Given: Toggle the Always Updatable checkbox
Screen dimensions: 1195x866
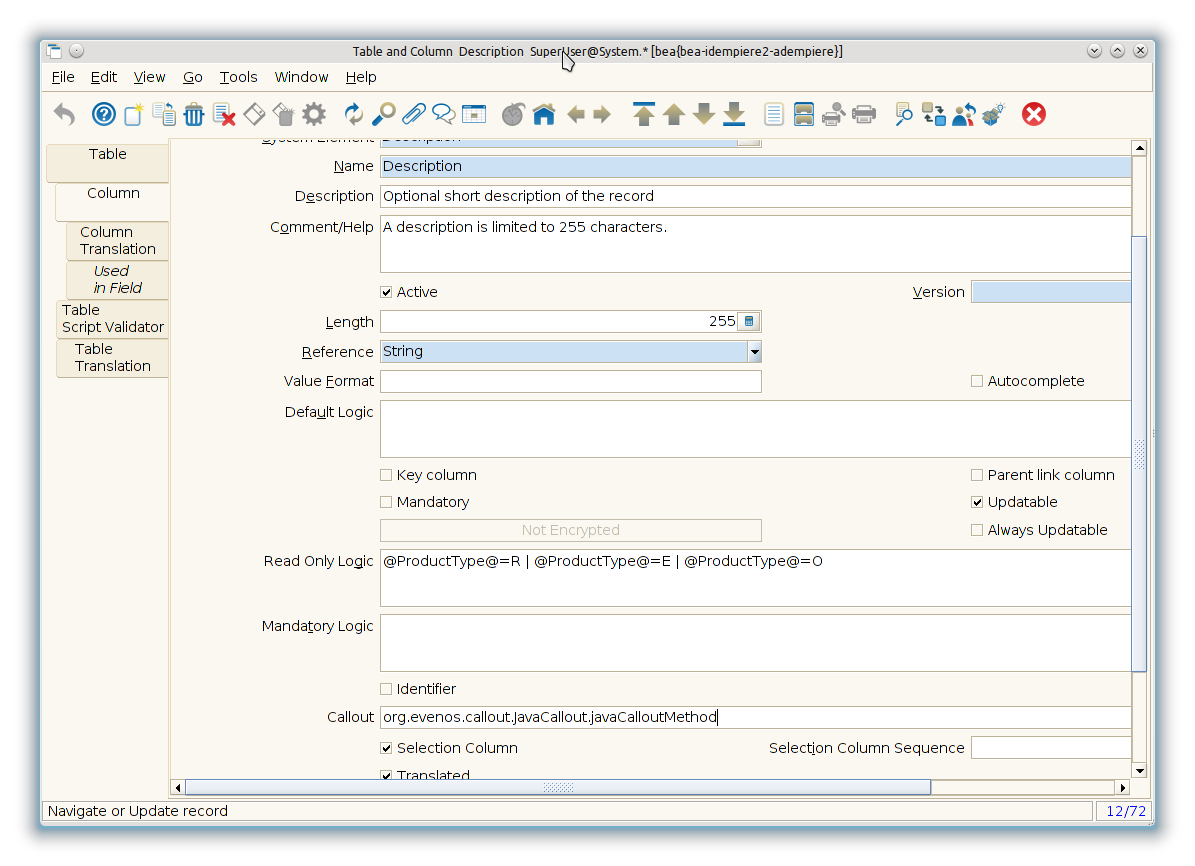Looking at the screenshot, I should [977, 531].
